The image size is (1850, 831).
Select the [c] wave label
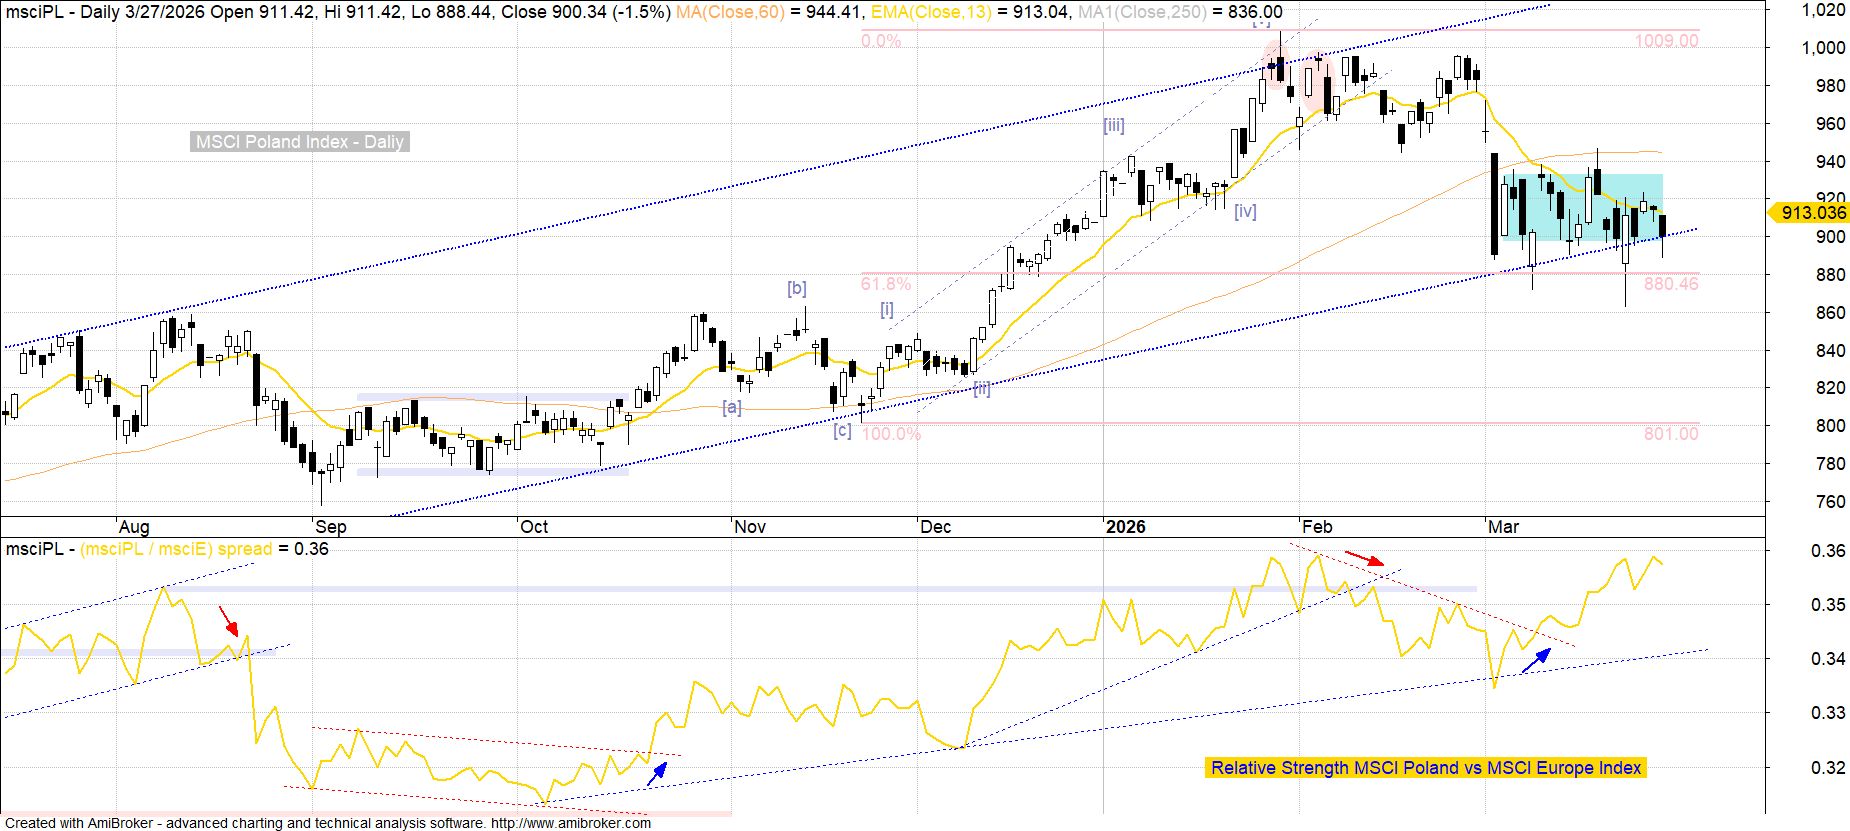tap(842, 430)
